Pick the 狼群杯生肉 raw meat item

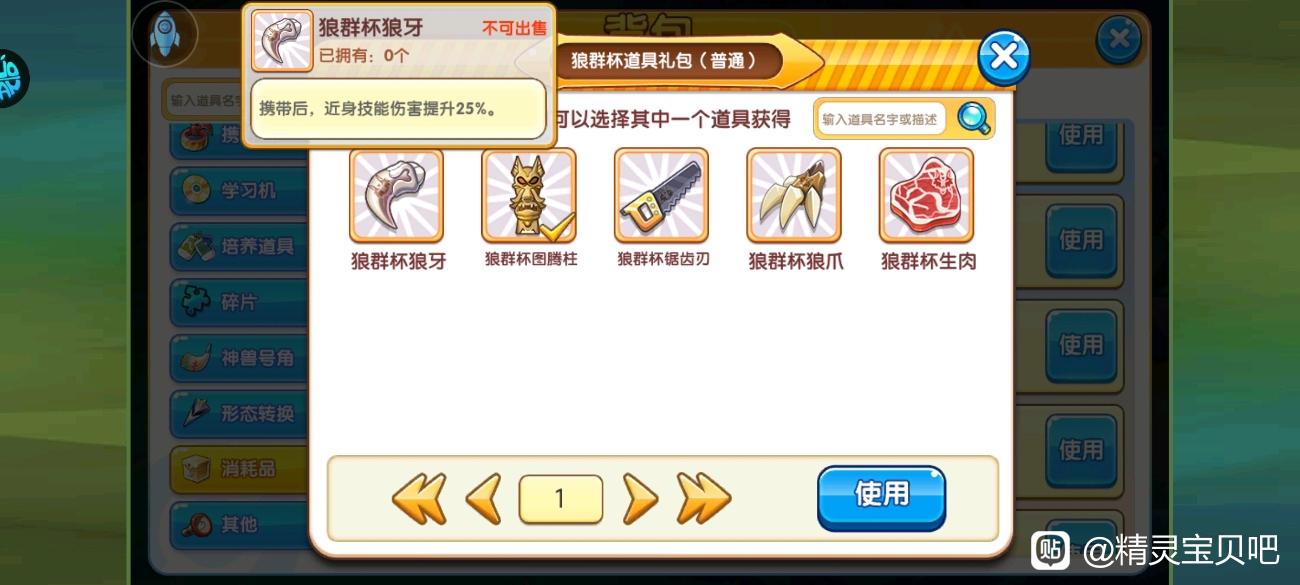pos(927,196)
